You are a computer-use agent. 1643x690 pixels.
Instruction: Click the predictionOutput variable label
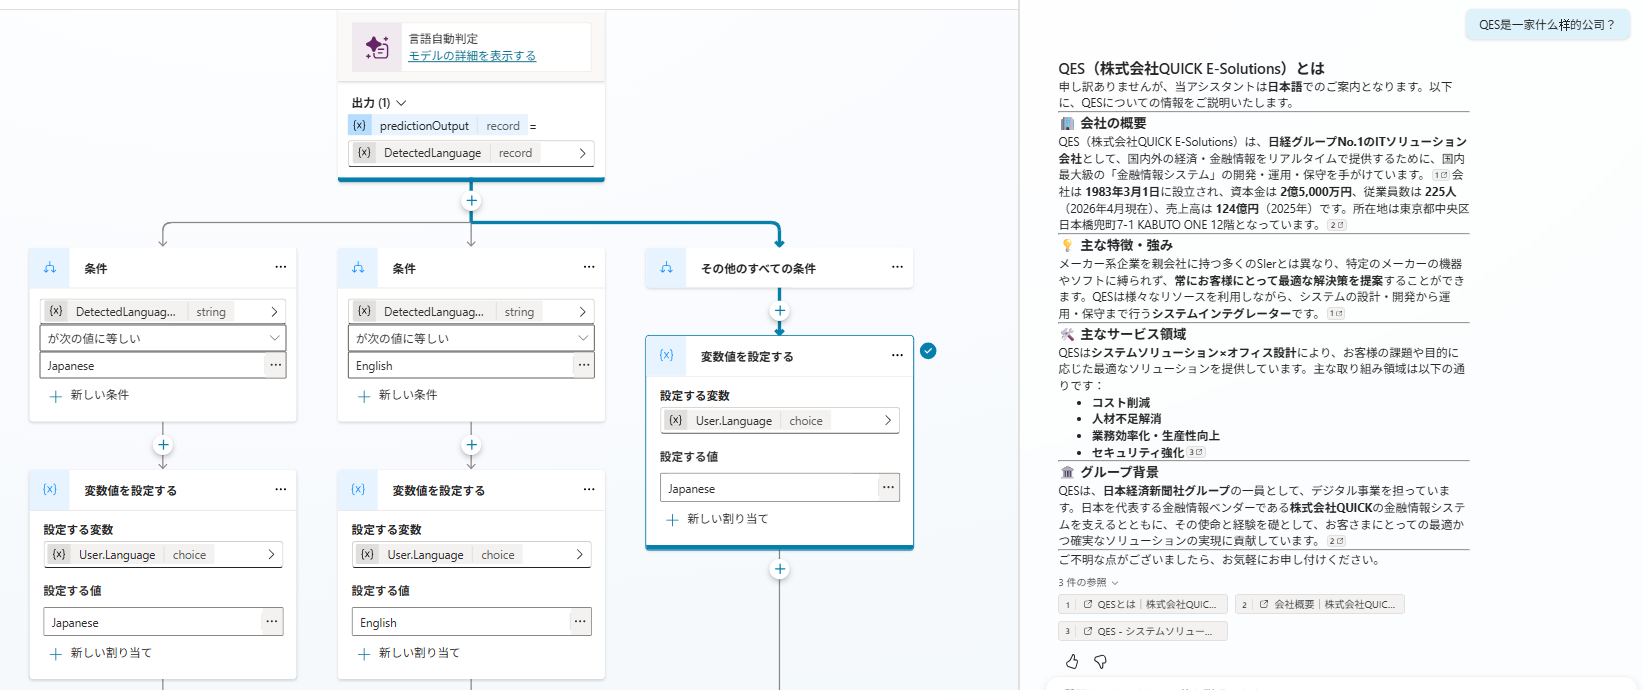424,126
